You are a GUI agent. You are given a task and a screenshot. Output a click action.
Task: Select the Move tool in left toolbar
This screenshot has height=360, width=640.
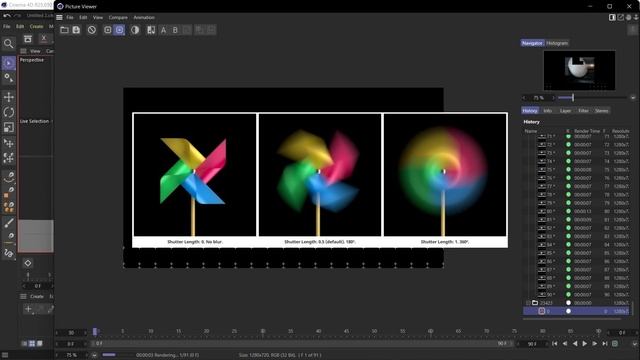pos(9,97)
